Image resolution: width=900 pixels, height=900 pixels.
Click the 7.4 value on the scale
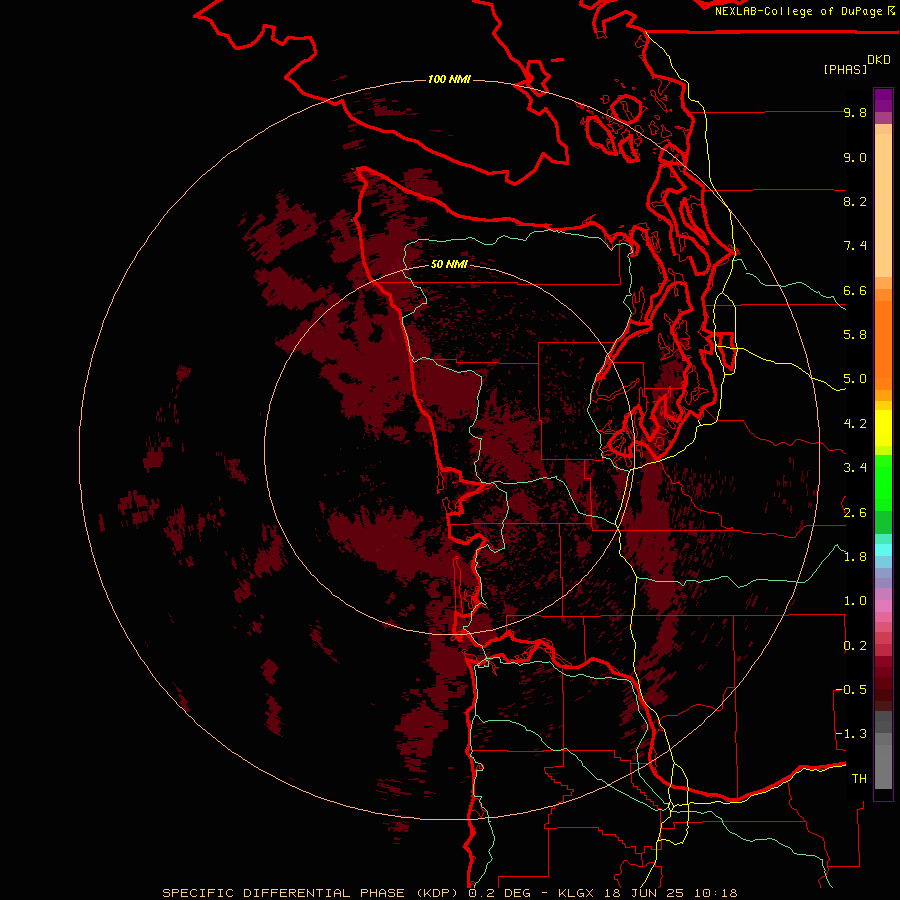(855, 246)
